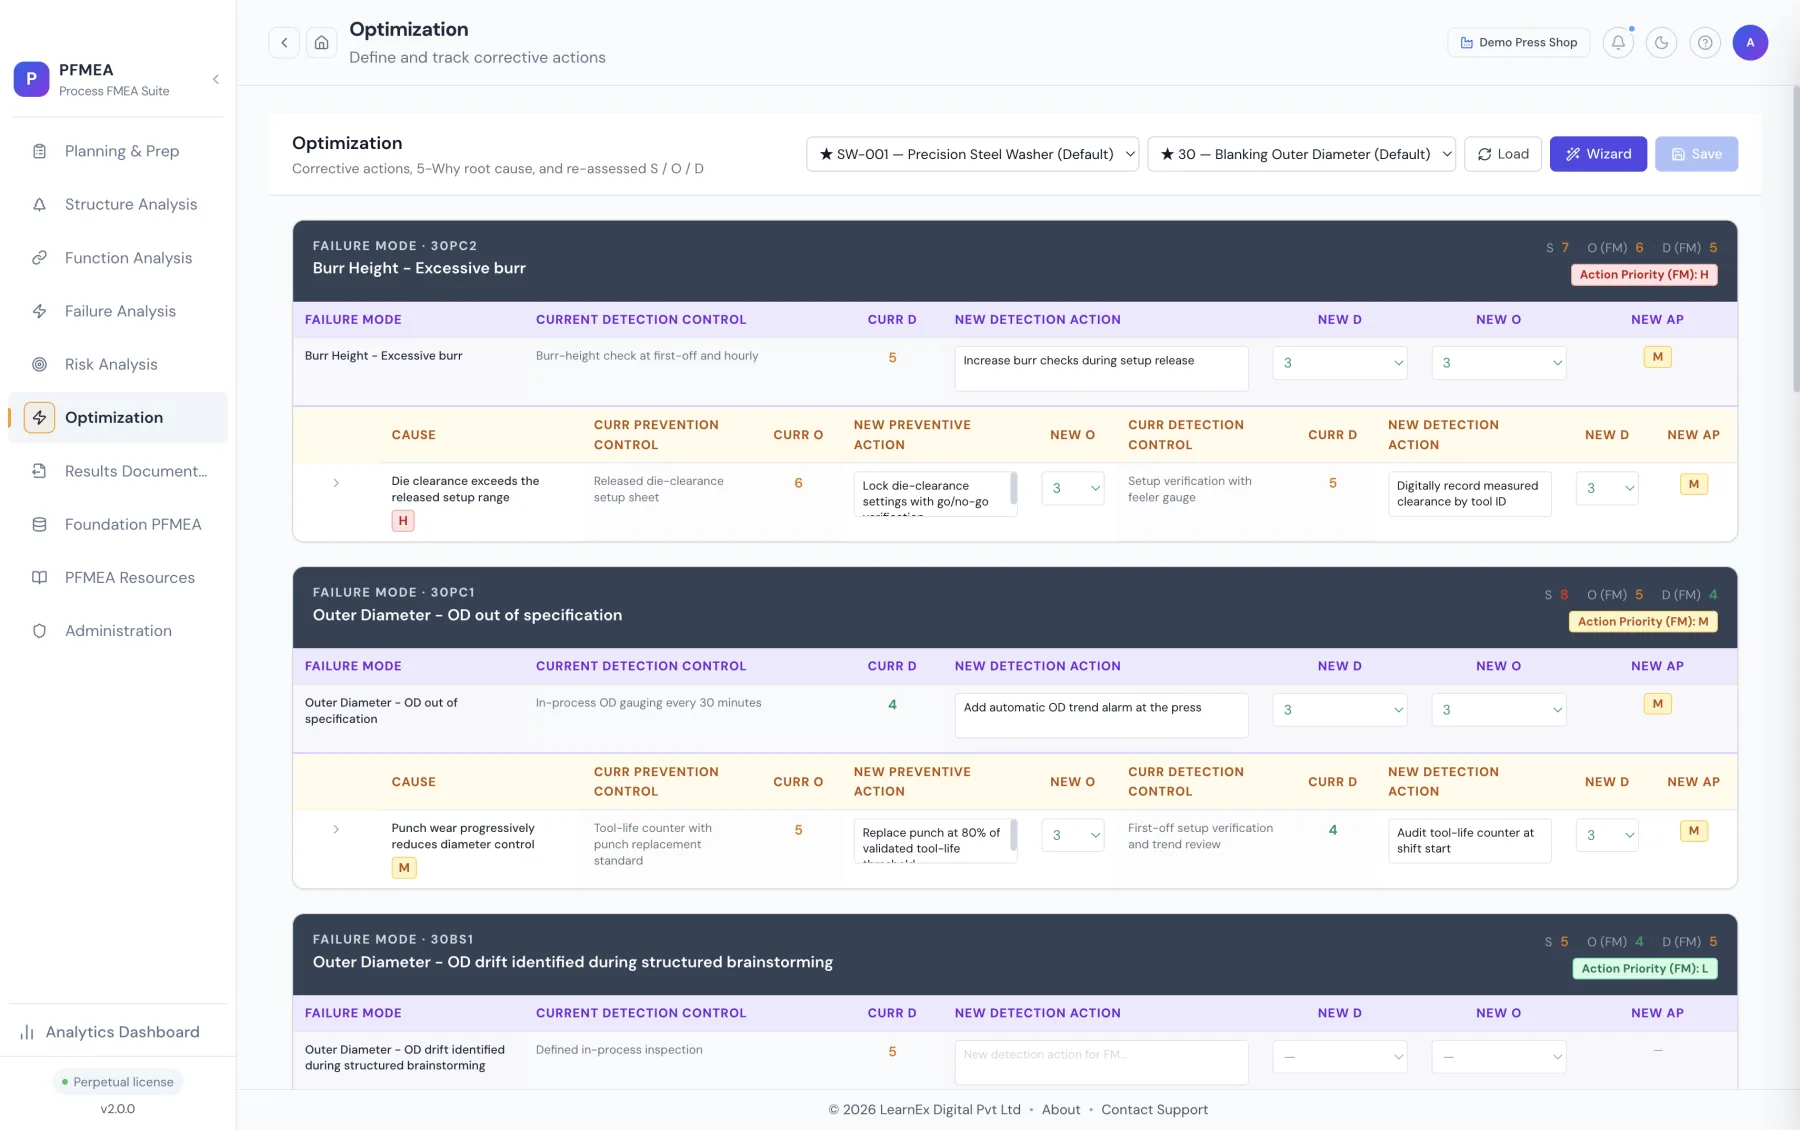This screenshot has height=1130, width=1800.
Task: Click the Save button
Action: point(1696,154)
